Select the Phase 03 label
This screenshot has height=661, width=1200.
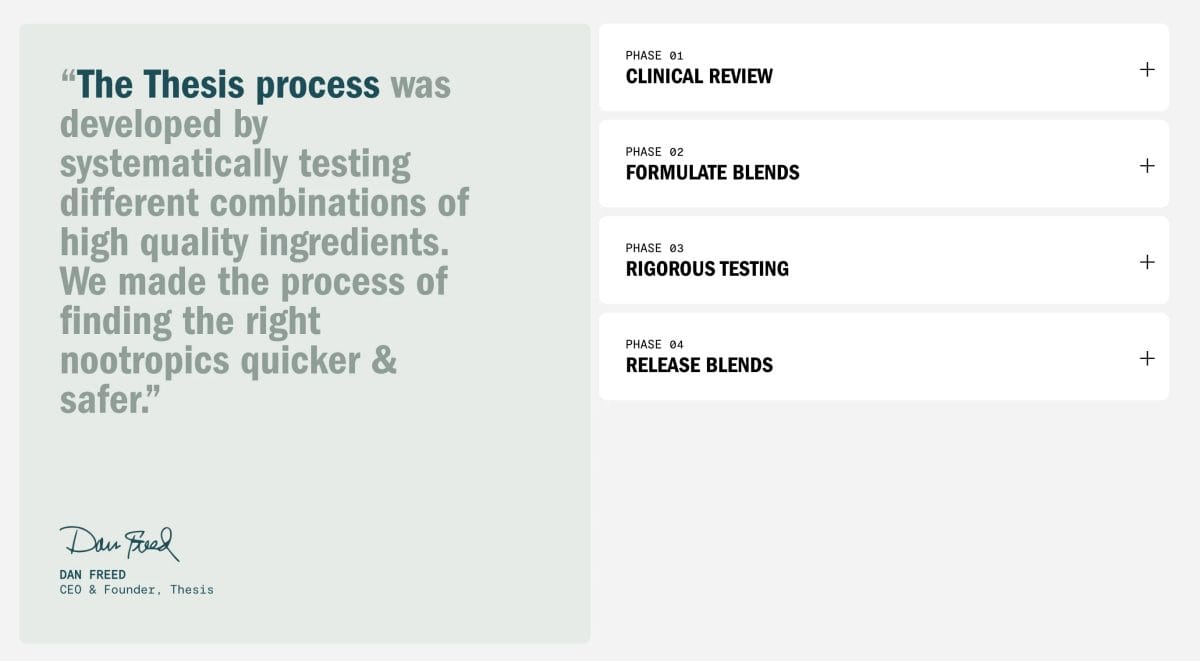coord(654,248)
